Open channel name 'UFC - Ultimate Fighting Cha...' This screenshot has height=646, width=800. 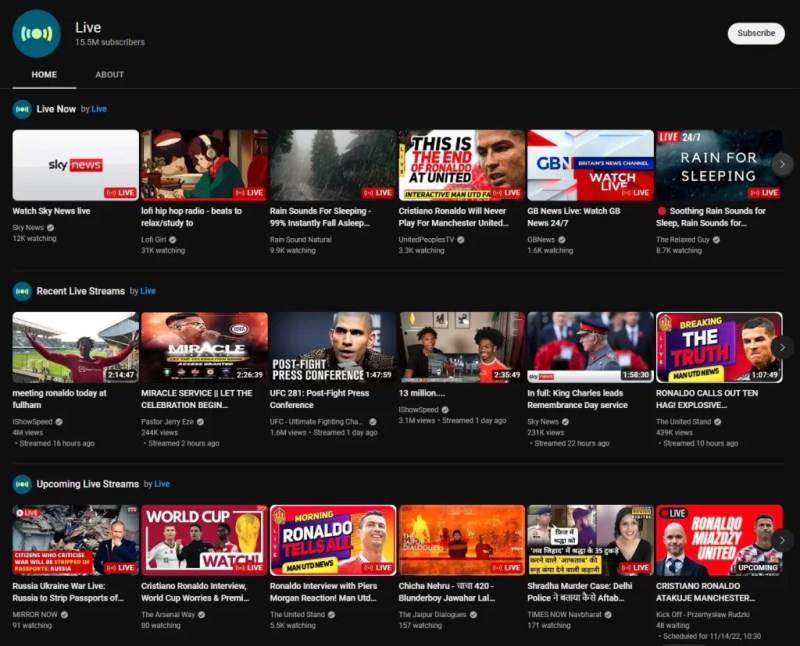(x=316, y=421)
